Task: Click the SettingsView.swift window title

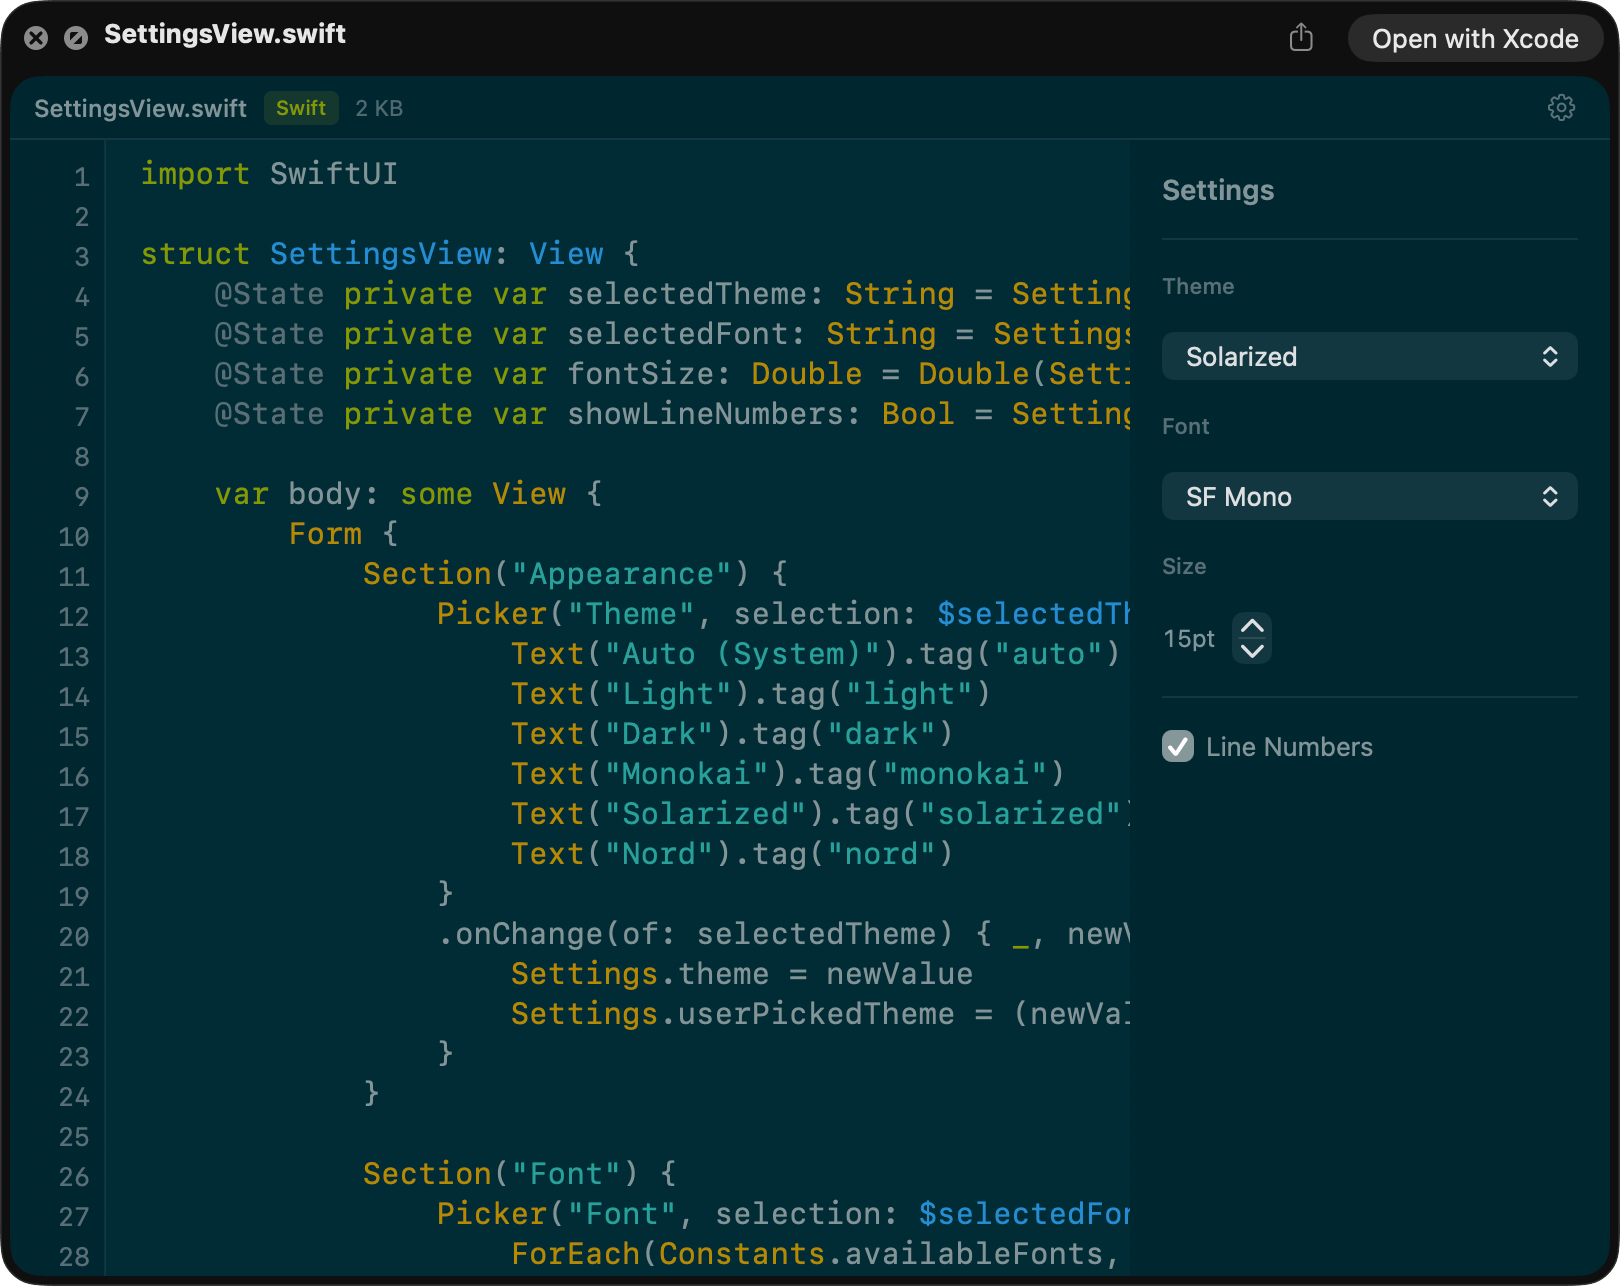Action: pos(225,34)
